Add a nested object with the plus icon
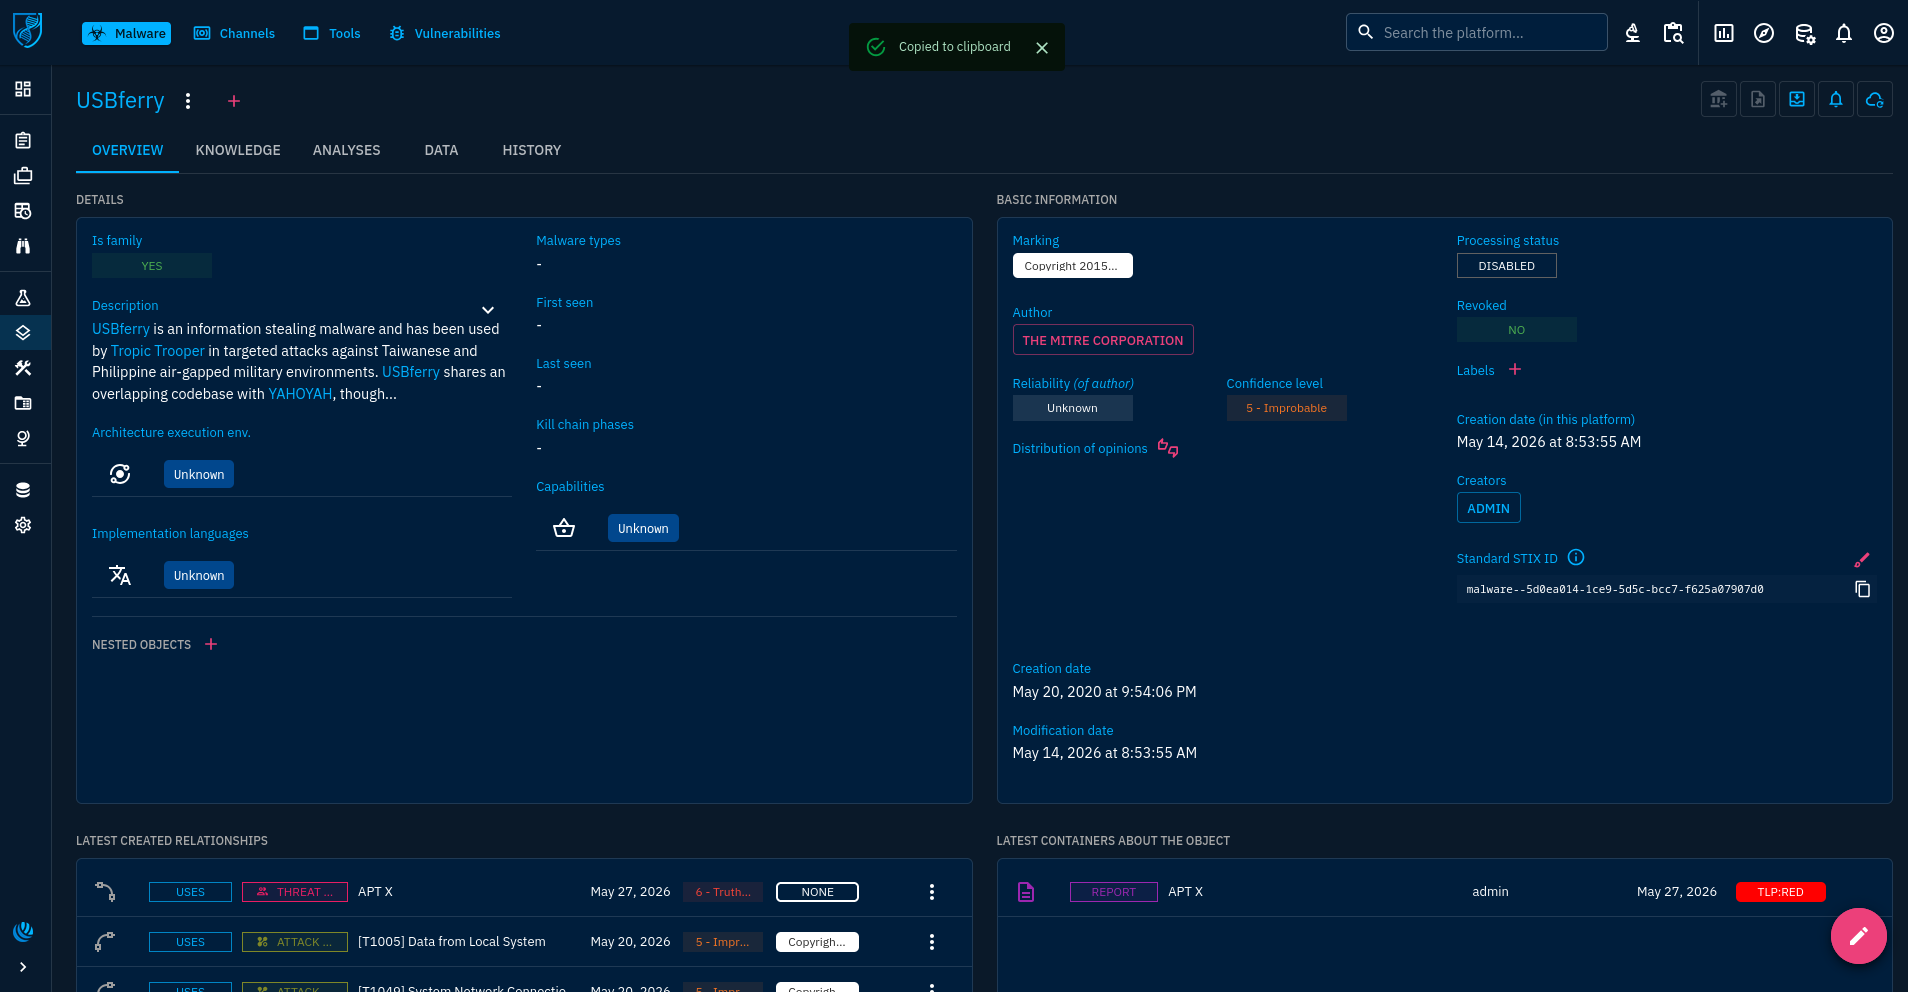The height and width of the screenshot is (992, 1908). click(211, 644)
